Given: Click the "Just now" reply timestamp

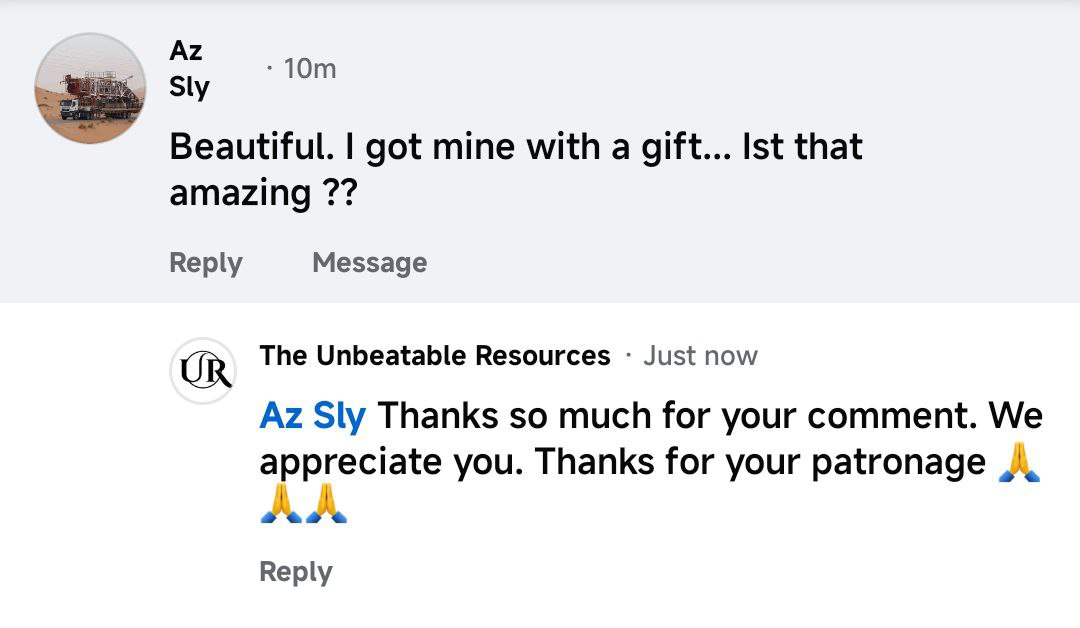Looking at the screenshot, I should click(700, 356).
